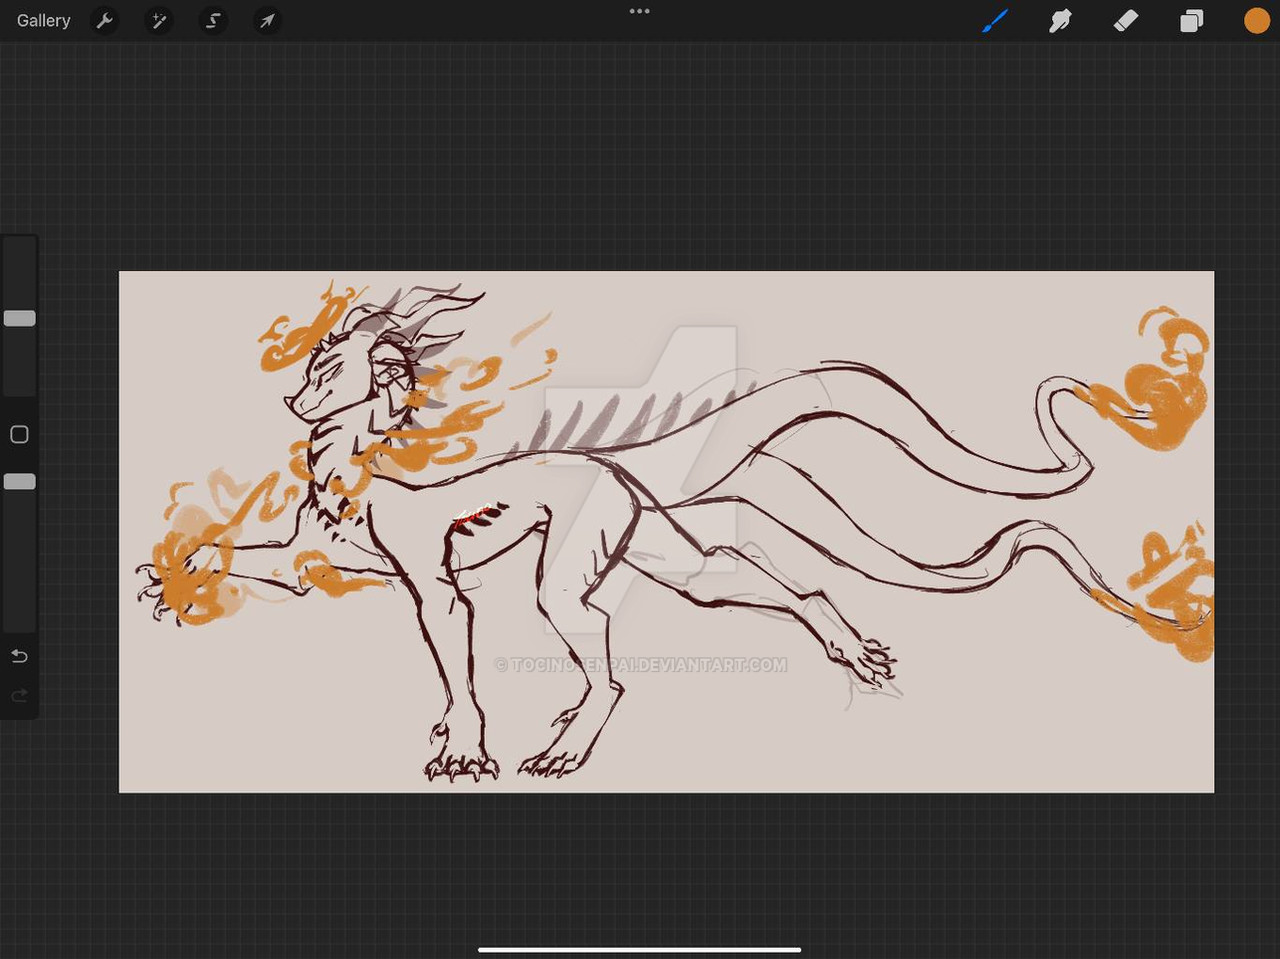Tap the dragon sketch canvas
Image resolution: width=1280 pixels, height=959 pixels.
pos(666,532)
